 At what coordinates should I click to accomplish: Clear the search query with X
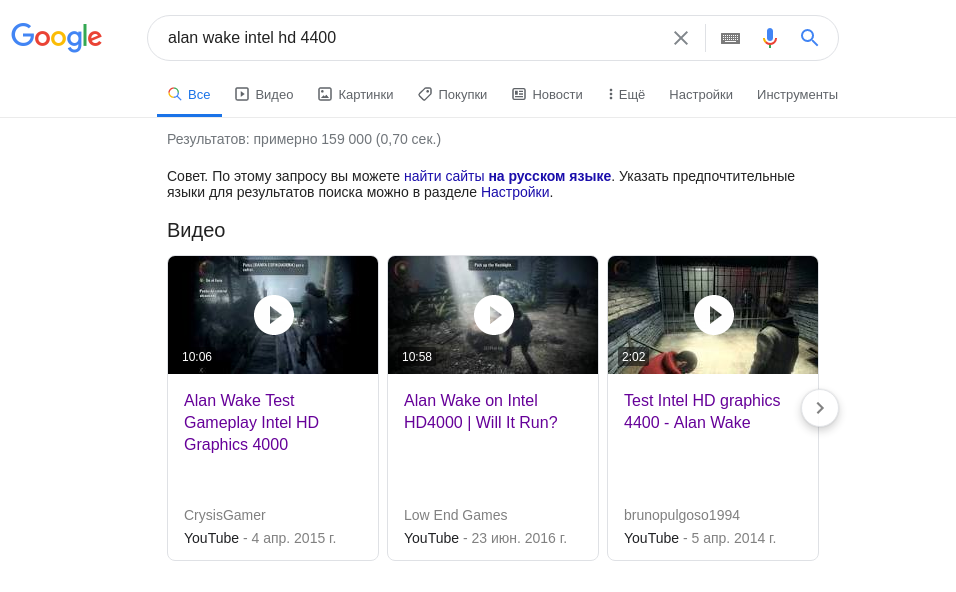681,38
